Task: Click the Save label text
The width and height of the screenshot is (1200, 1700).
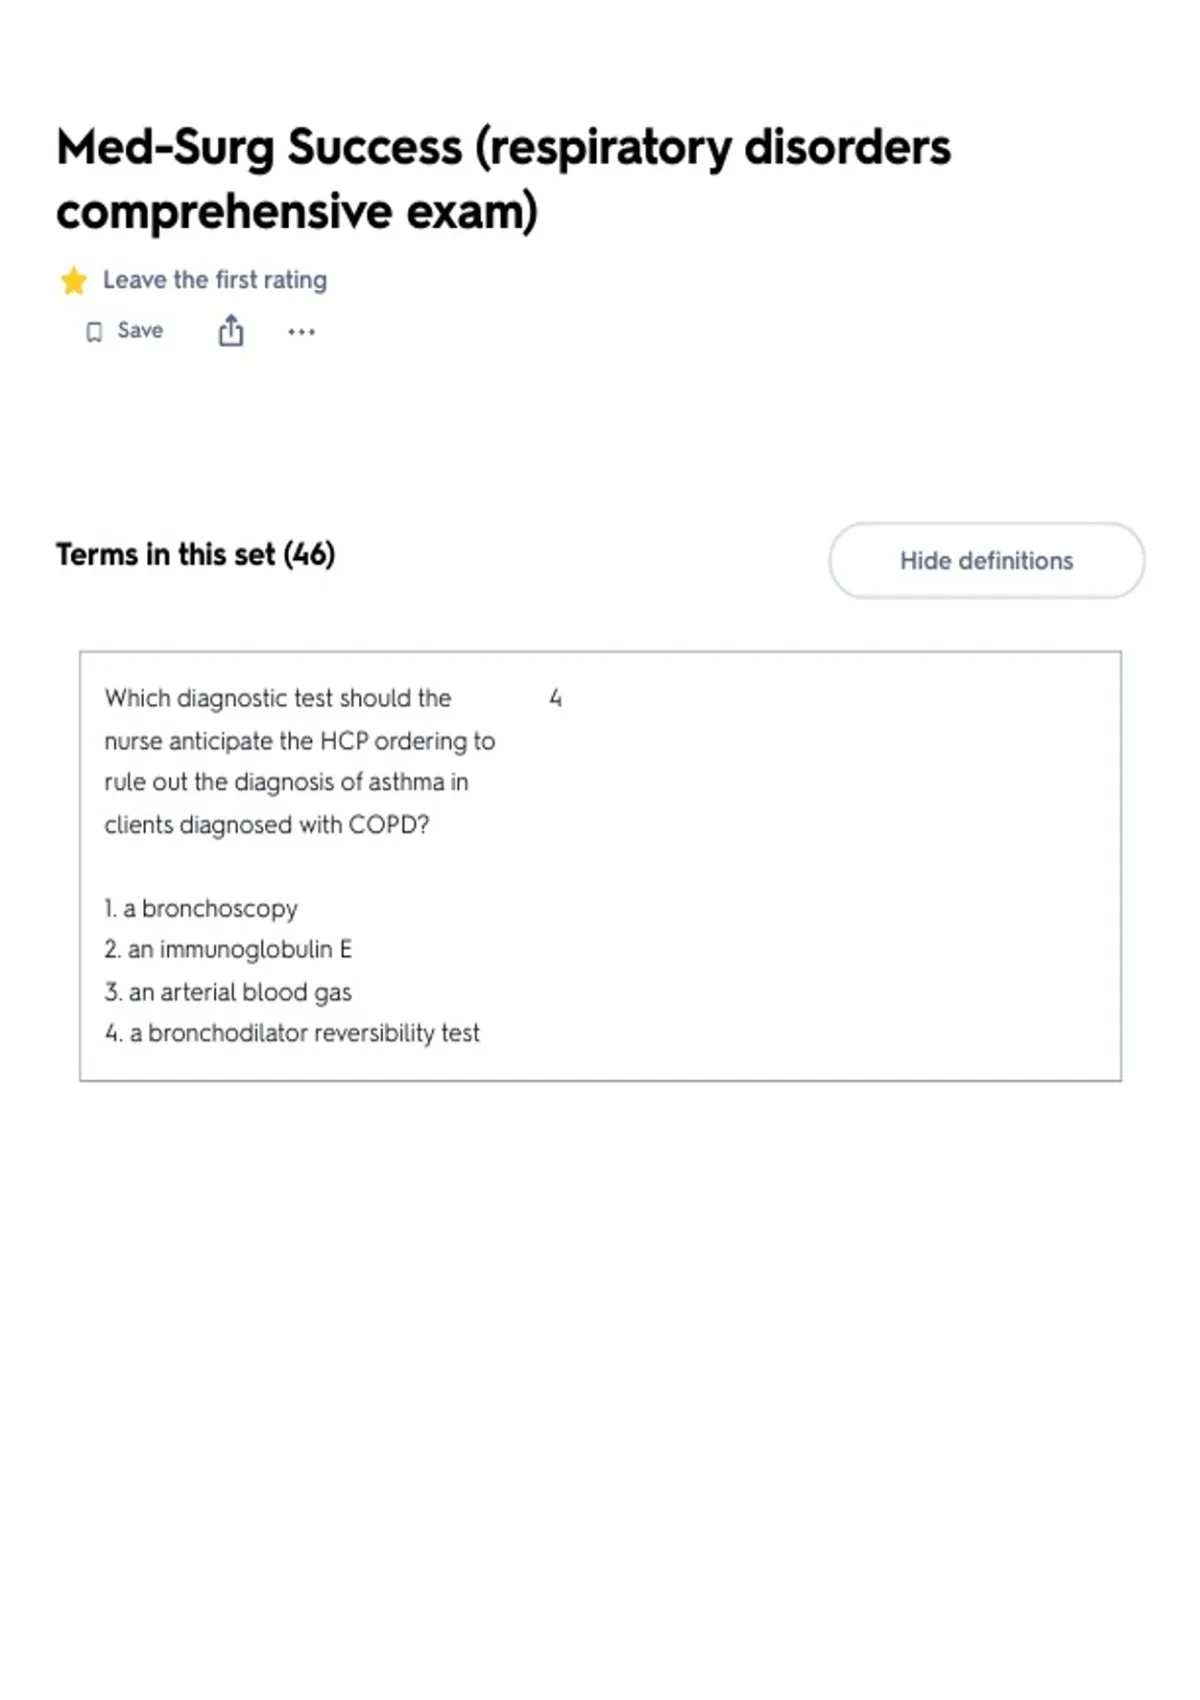Action: point(140,331)
